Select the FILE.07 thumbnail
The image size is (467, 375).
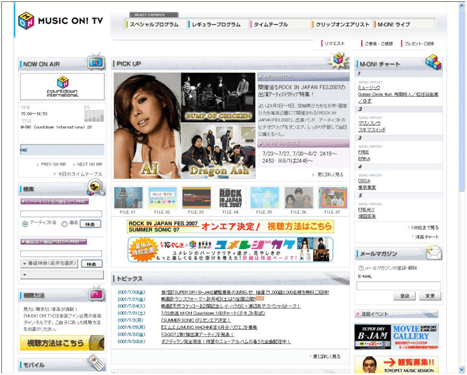point(333,198)
